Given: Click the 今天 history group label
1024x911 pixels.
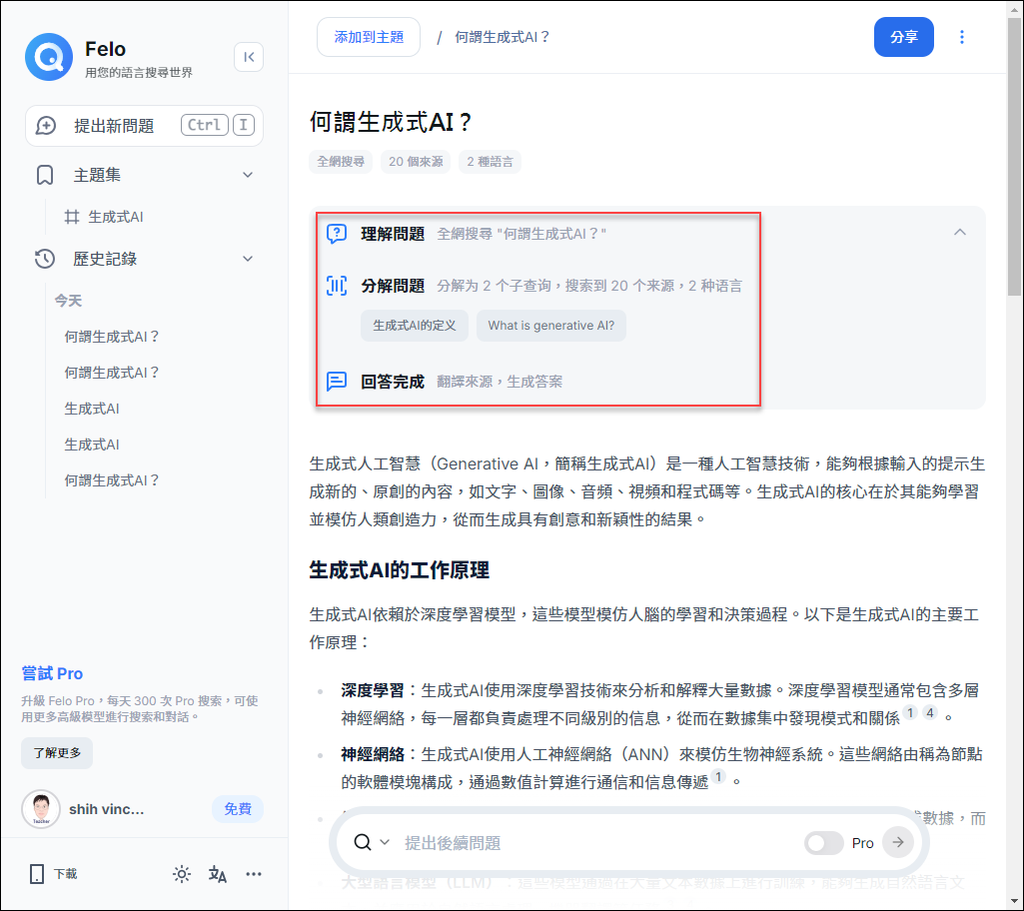Looking at the screenshot, I should (x=68, y=300).
